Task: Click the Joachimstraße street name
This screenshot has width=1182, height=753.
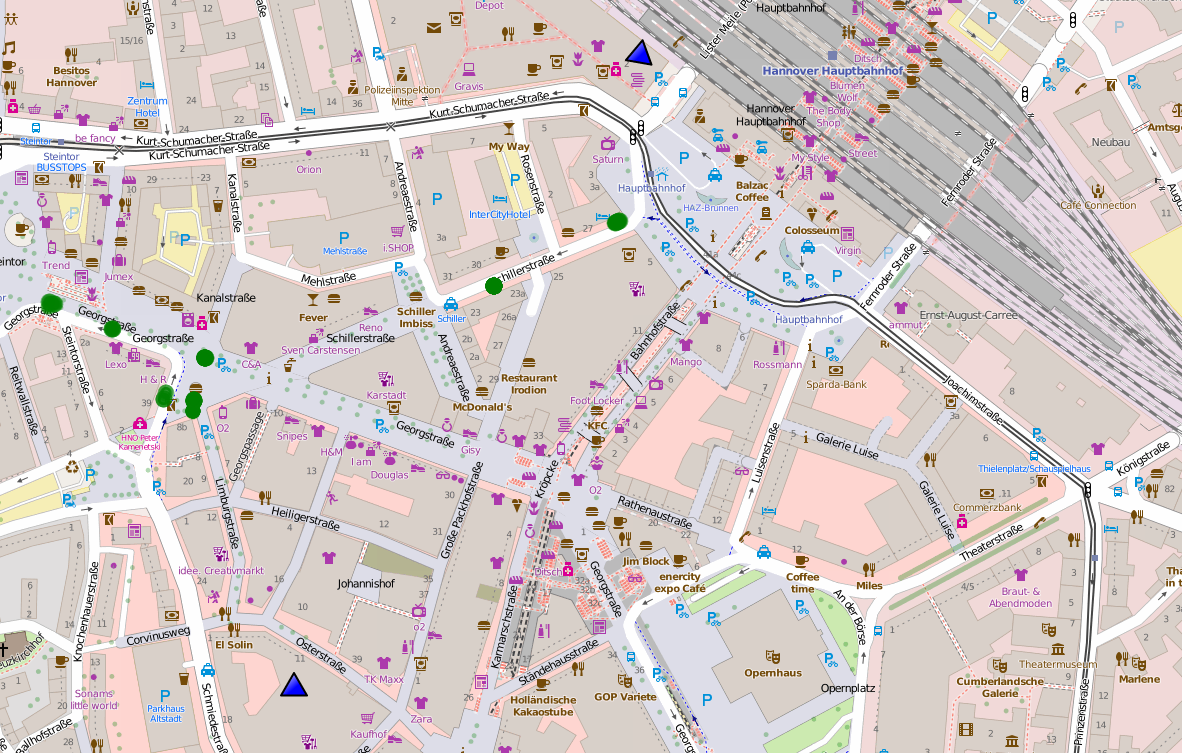Action: coord(974,398)
